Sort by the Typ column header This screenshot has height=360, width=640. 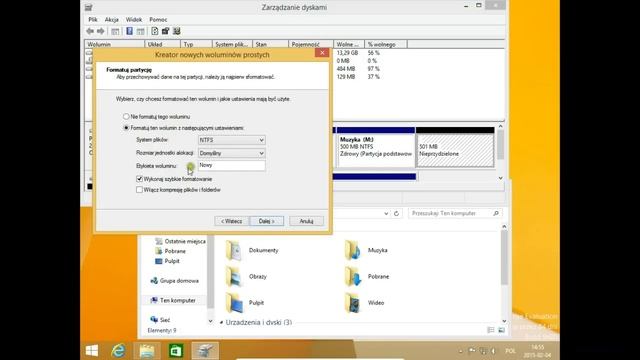(196, 44)
